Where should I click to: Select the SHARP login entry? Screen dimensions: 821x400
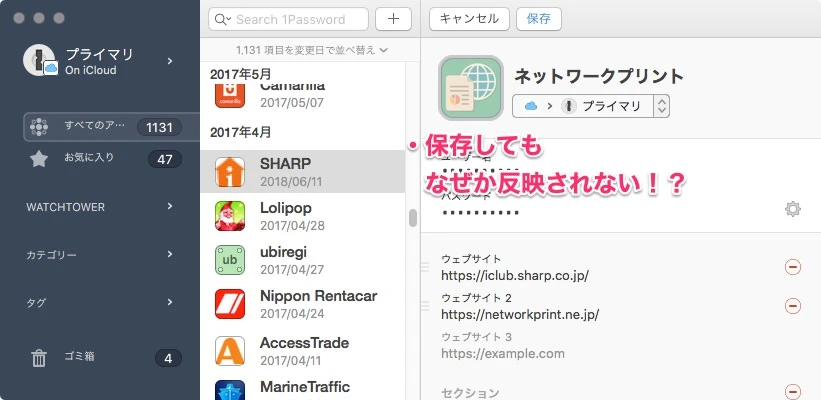pos(302,171)
